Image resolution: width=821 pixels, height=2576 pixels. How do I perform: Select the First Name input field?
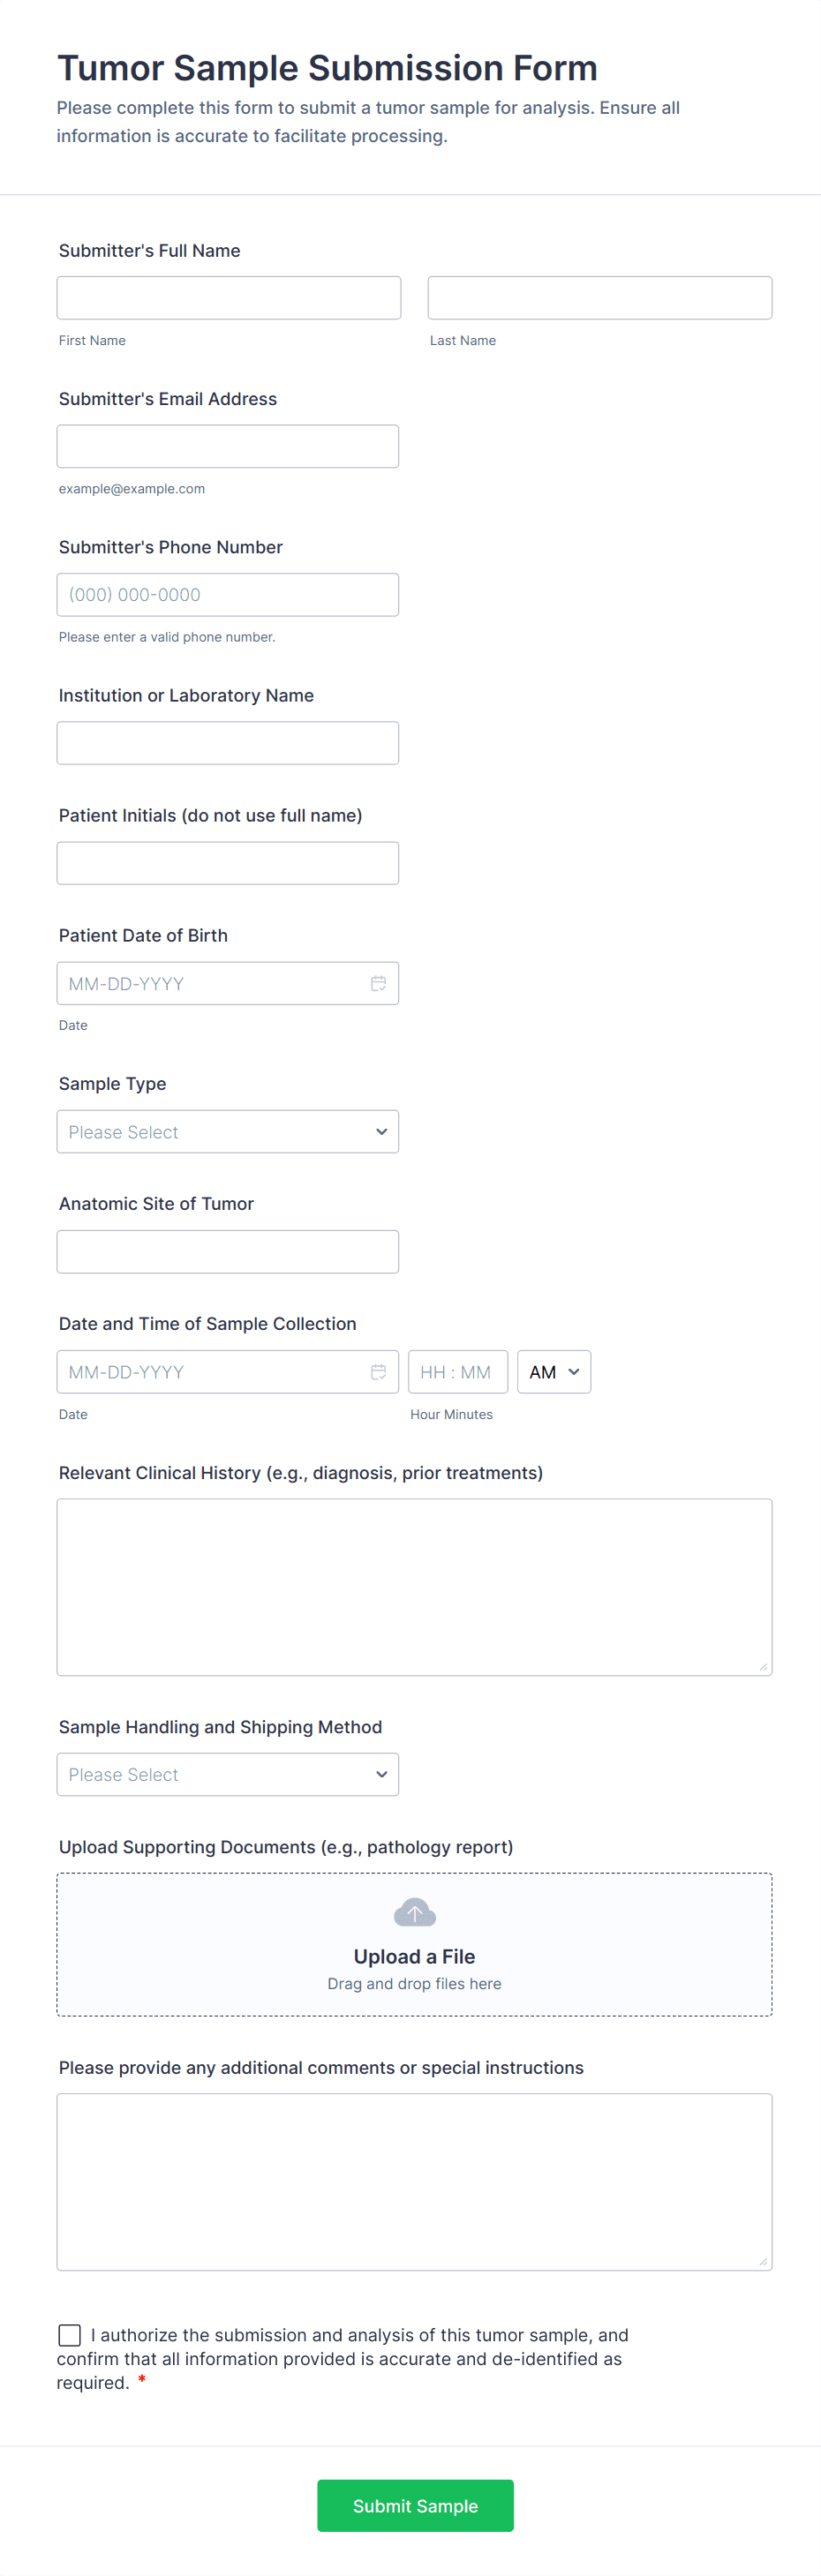[228, 297]
